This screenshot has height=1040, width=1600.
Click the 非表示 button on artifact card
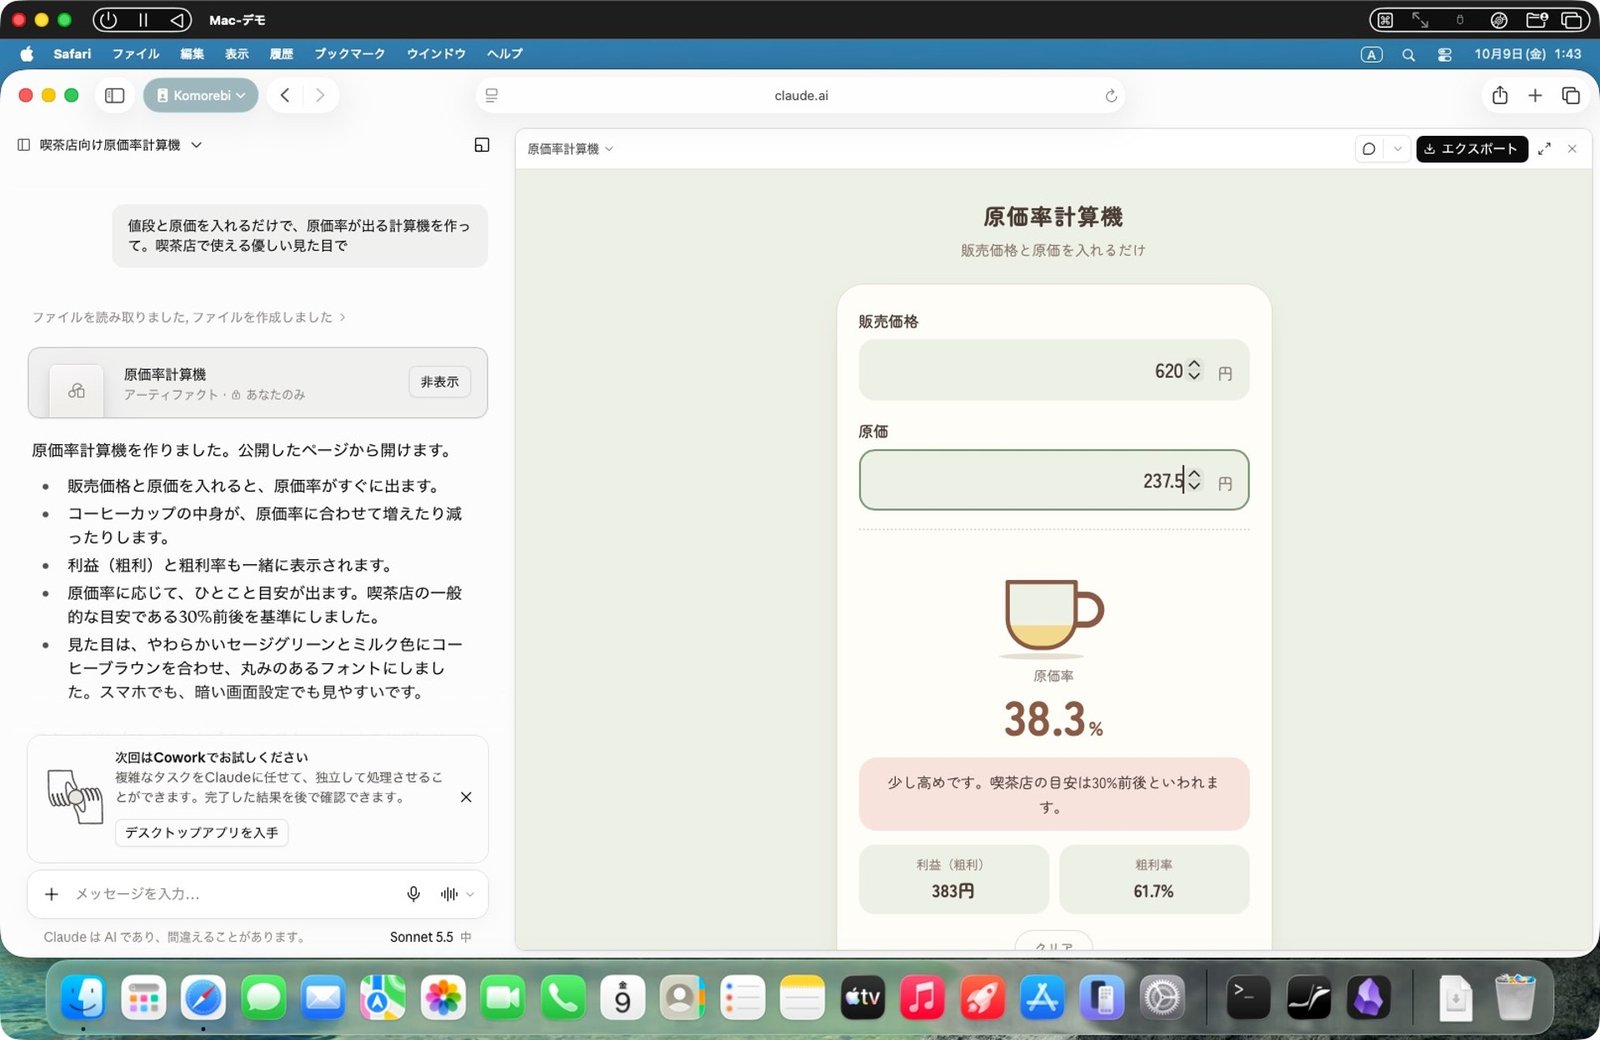[439, 382]
